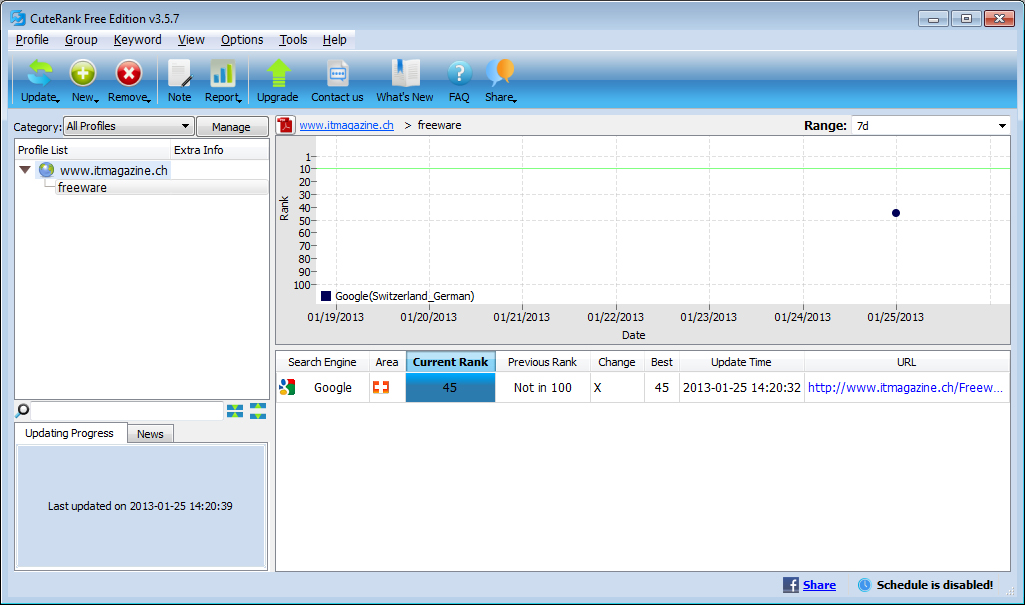This screenshot has width=1025, height=605.
Task: Click the schedule clock icon in status bar
Action: [x=864, y=585]
